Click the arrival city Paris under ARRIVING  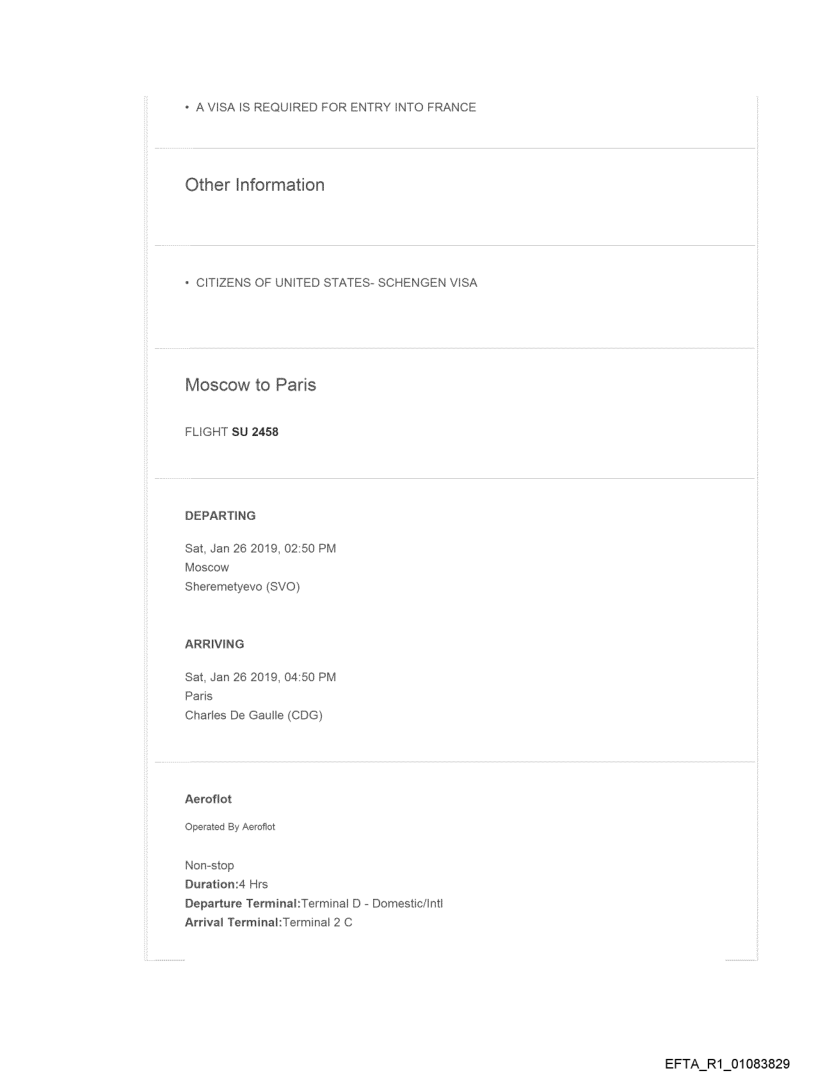(x=199, y=696)
